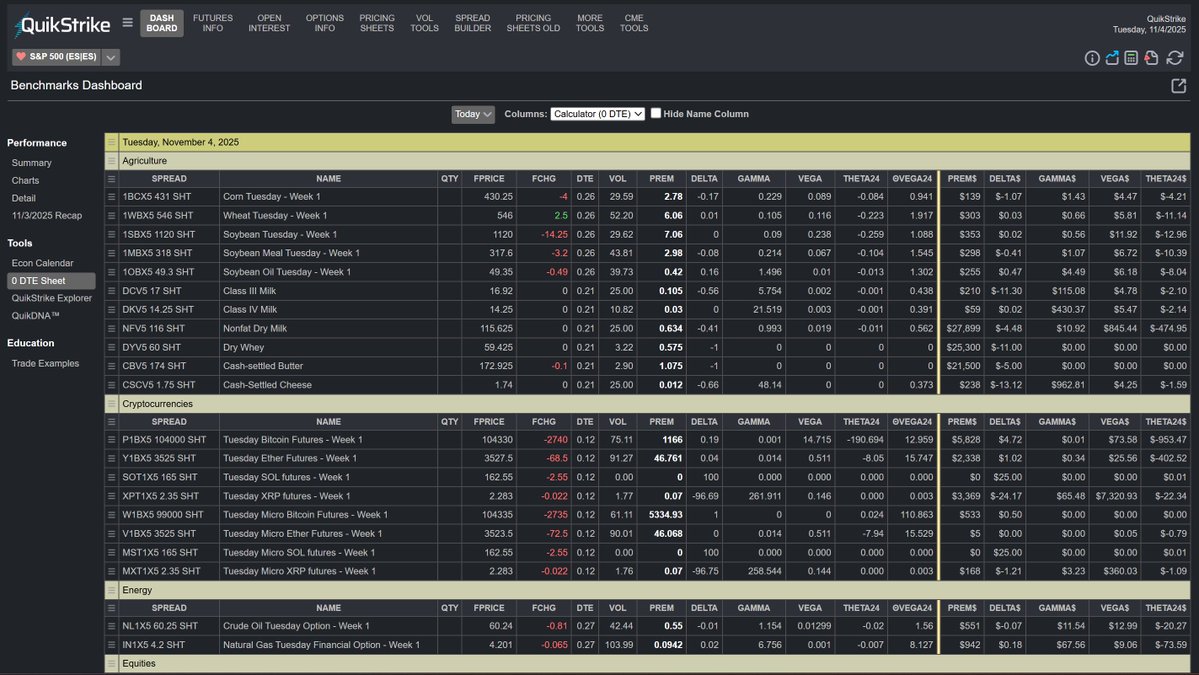1199x675 pixels.
Task: Open the hamburger menu next to QuikStrike logo
Action: 128,24
